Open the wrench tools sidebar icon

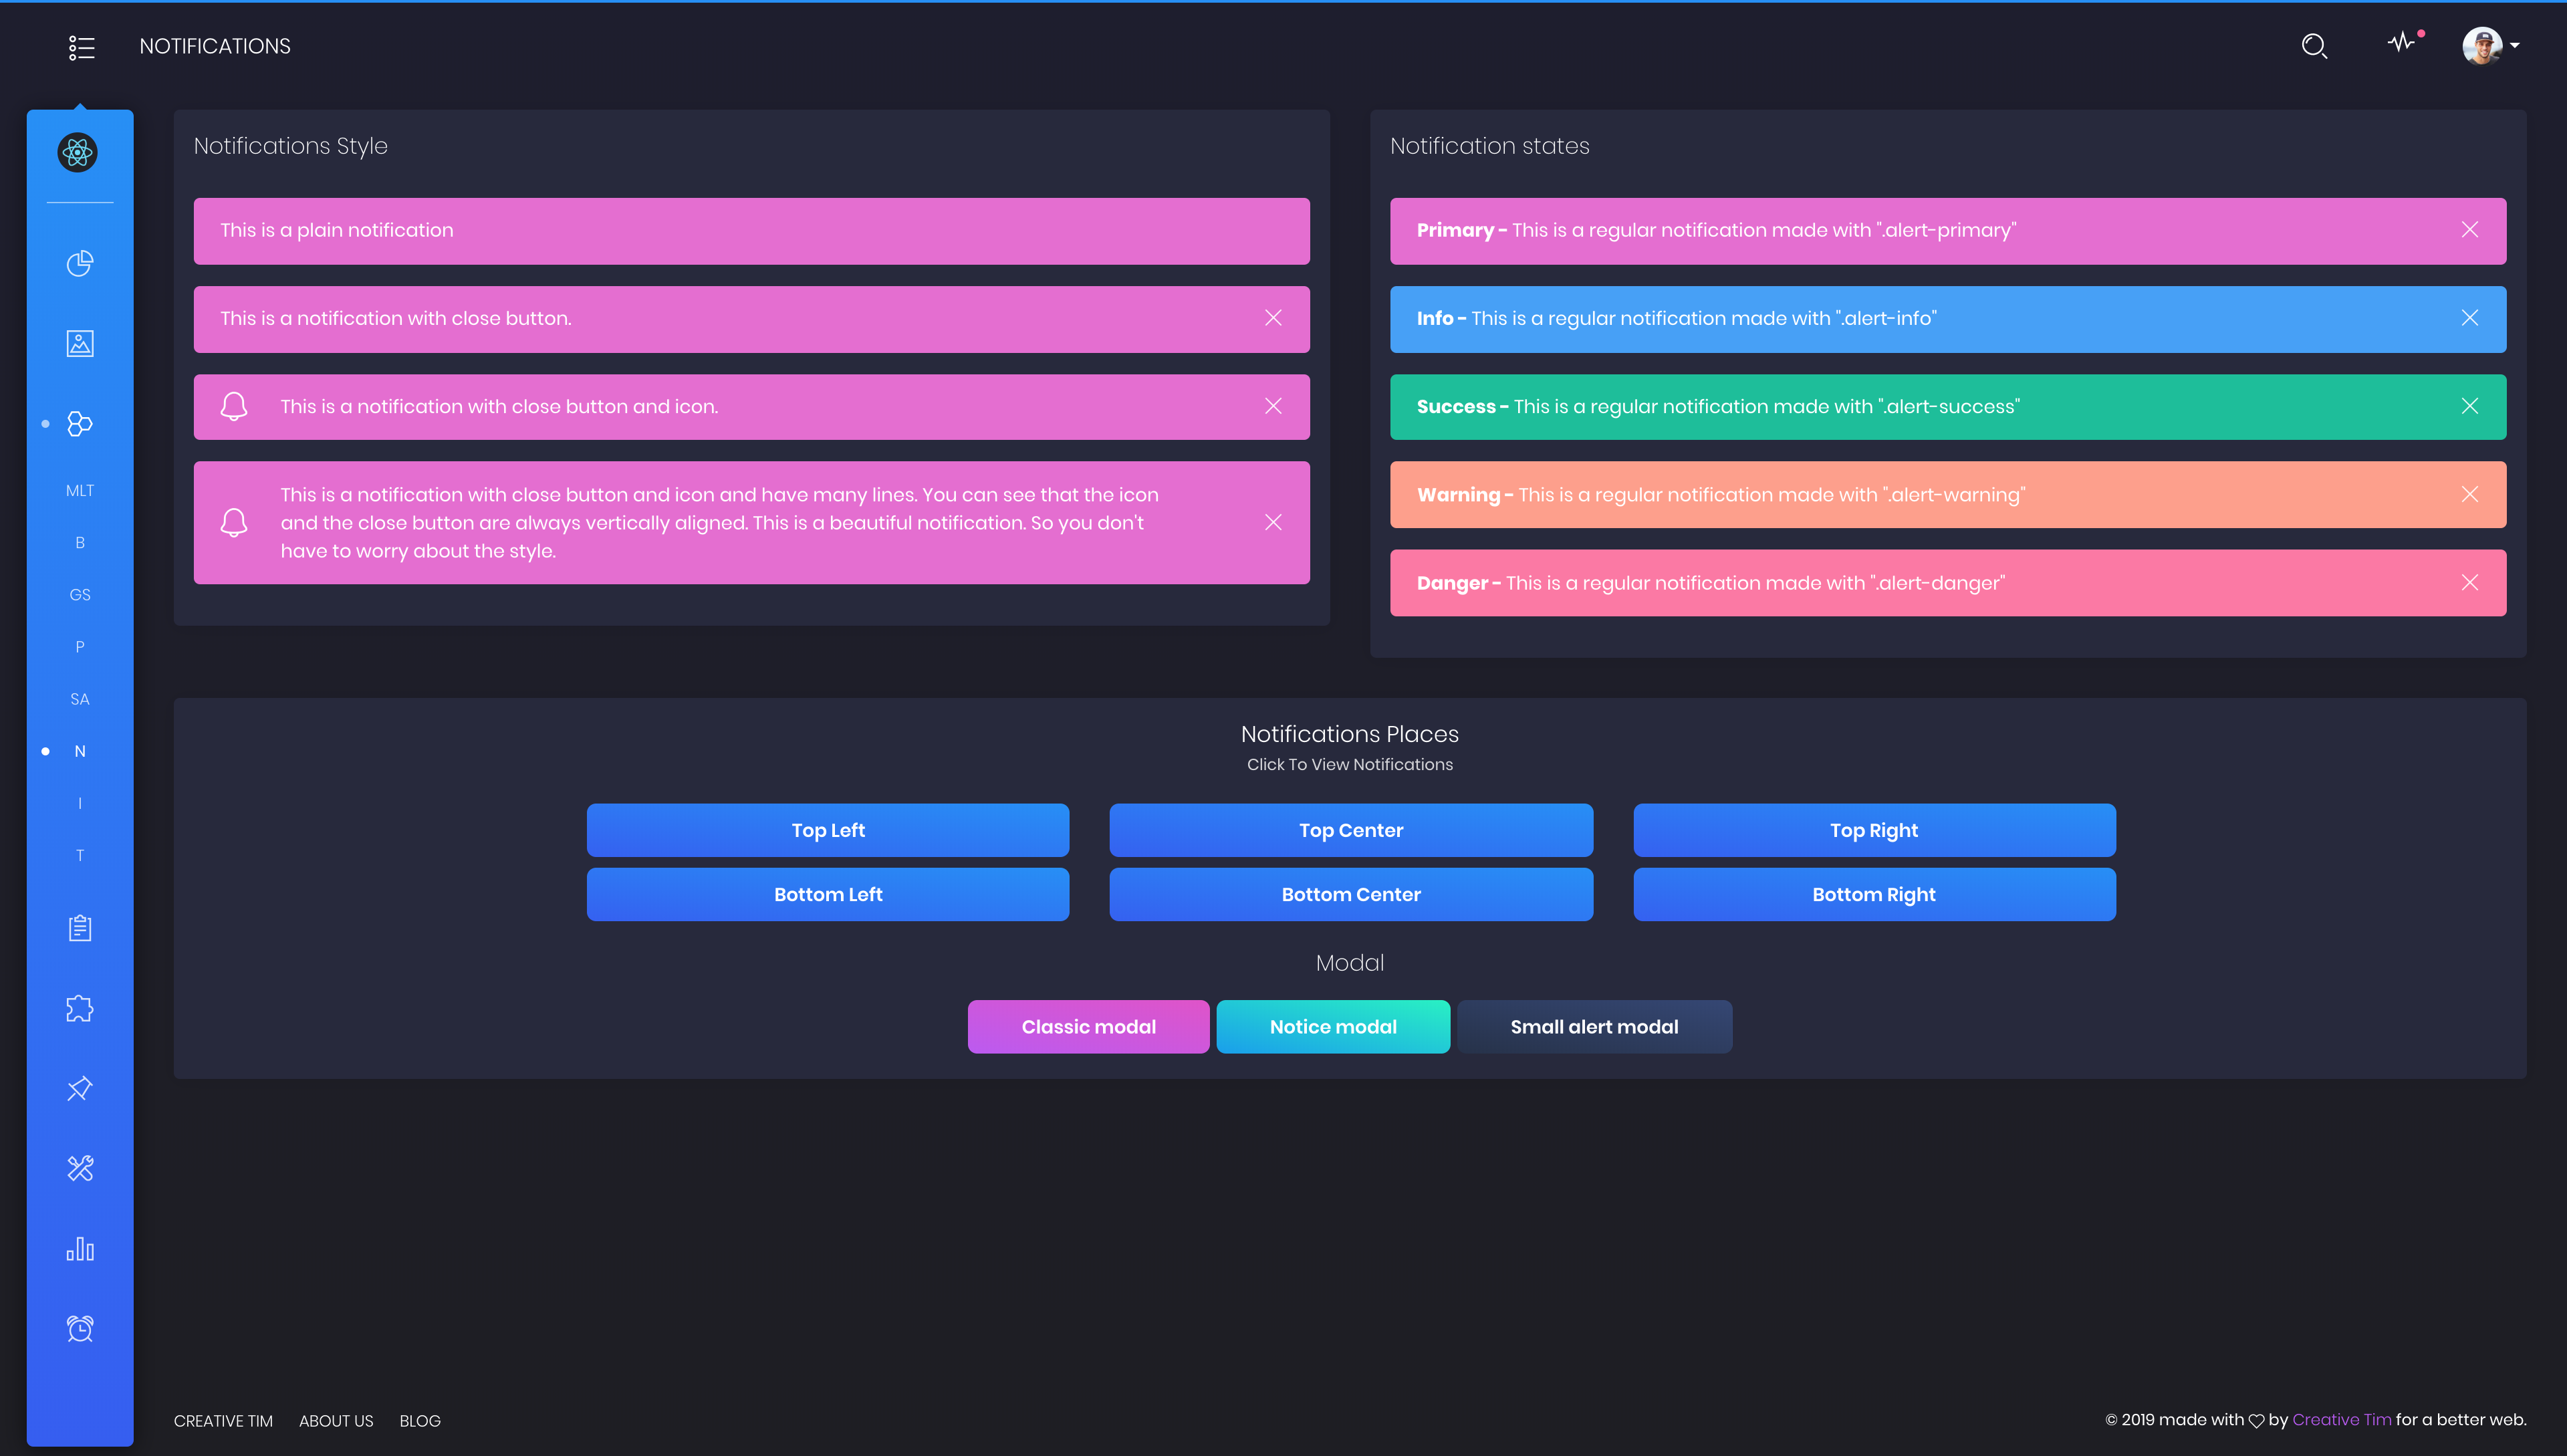pos(80,1168)
